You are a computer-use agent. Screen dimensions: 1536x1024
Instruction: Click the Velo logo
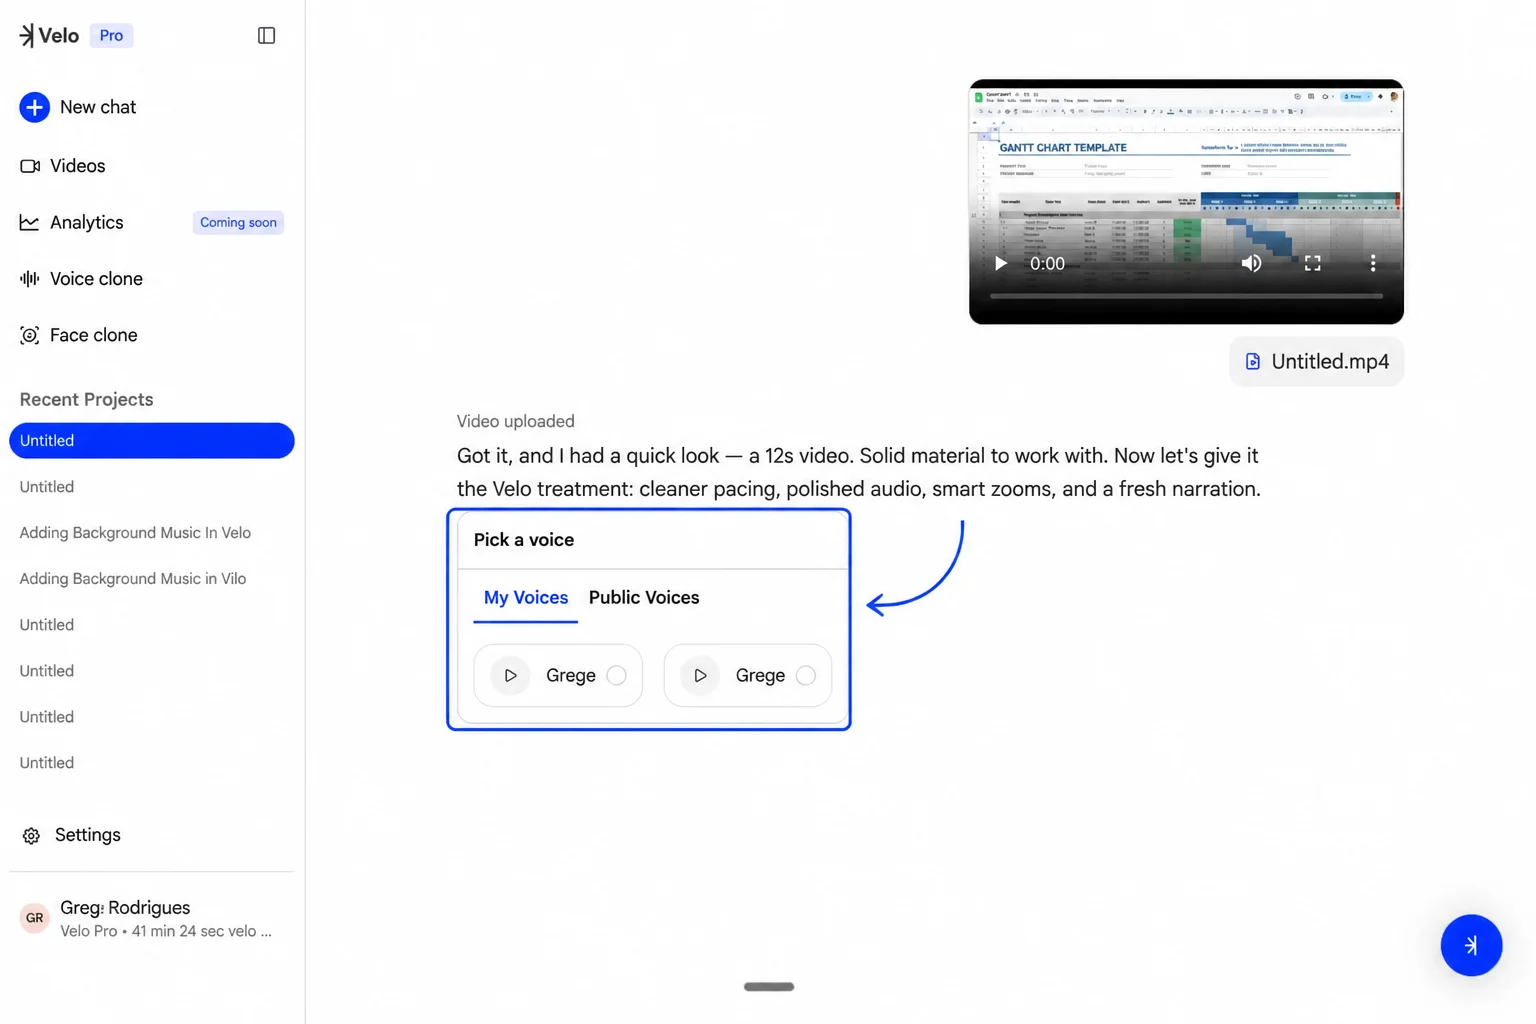tap(49, 36)
